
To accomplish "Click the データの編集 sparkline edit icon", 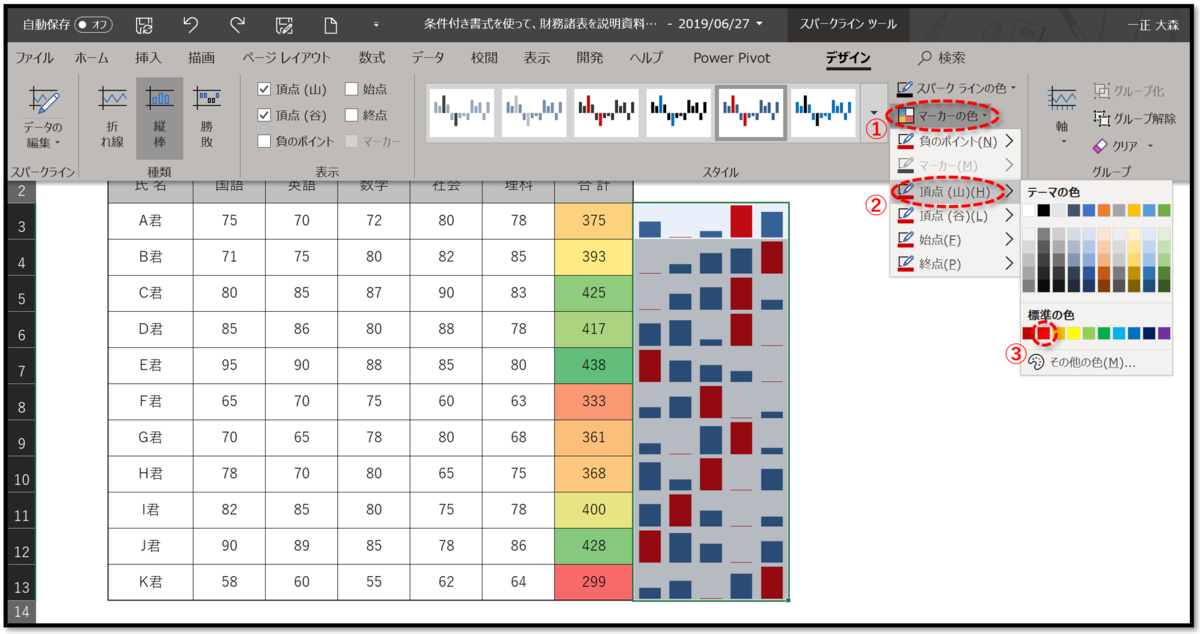I will [x=43, y=100].
